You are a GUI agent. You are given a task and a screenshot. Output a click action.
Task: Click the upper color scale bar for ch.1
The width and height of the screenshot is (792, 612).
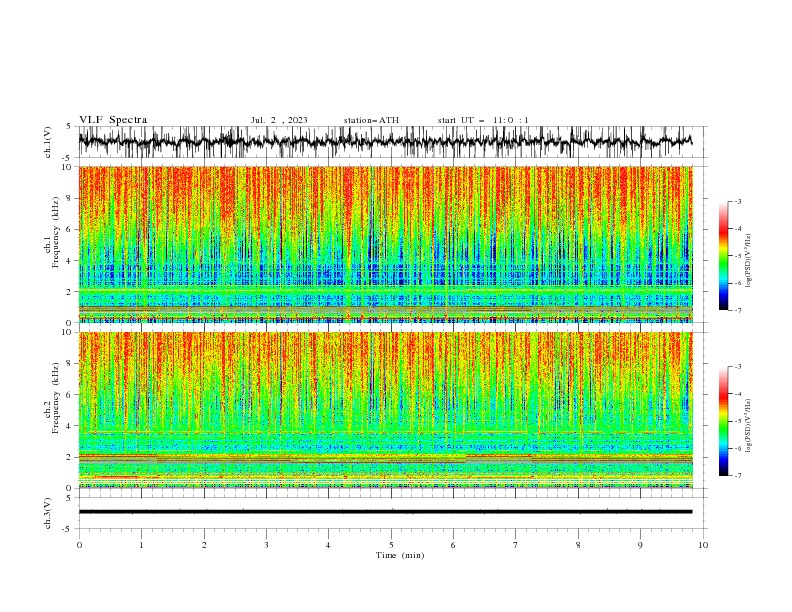point(724,256)
